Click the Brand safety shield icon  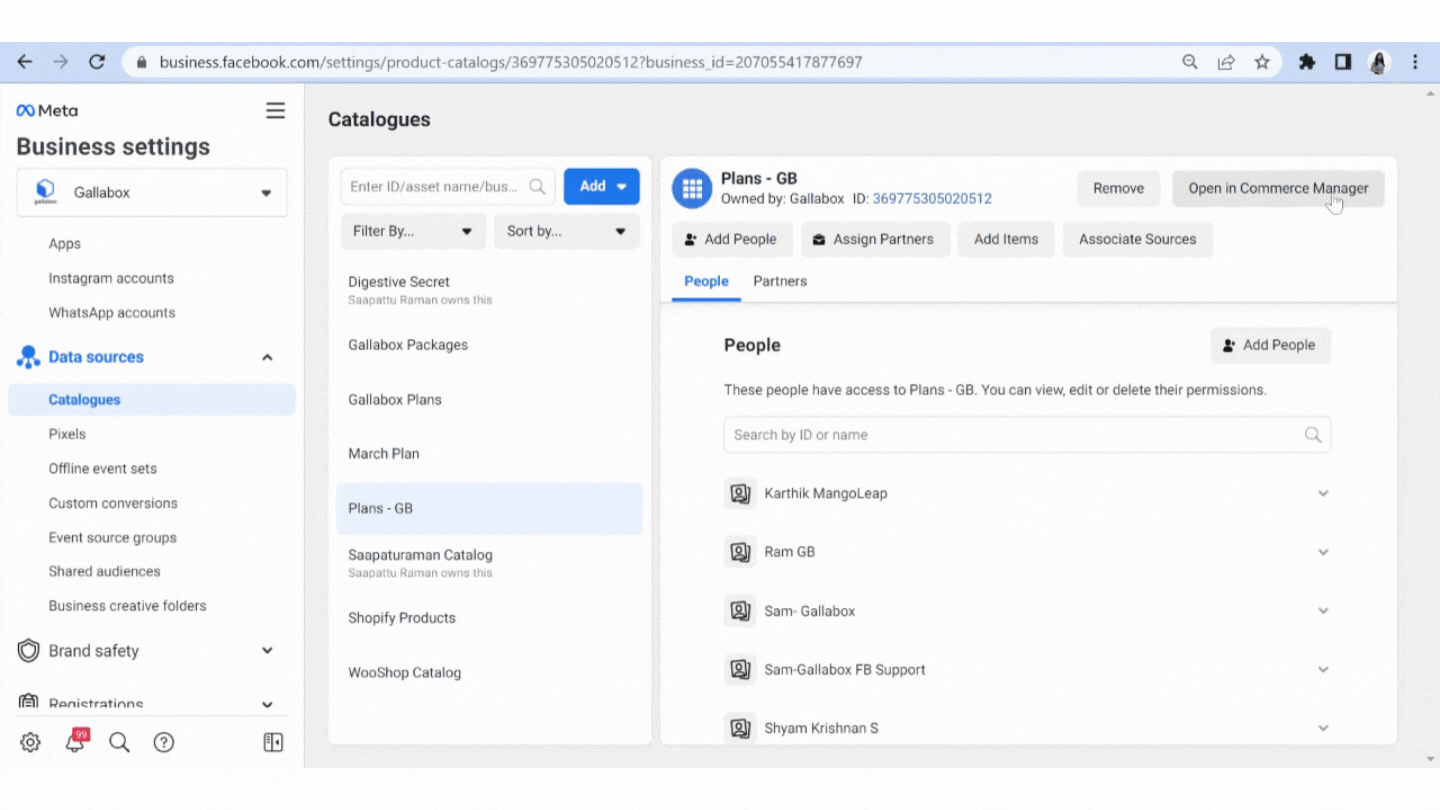[29, 651]
